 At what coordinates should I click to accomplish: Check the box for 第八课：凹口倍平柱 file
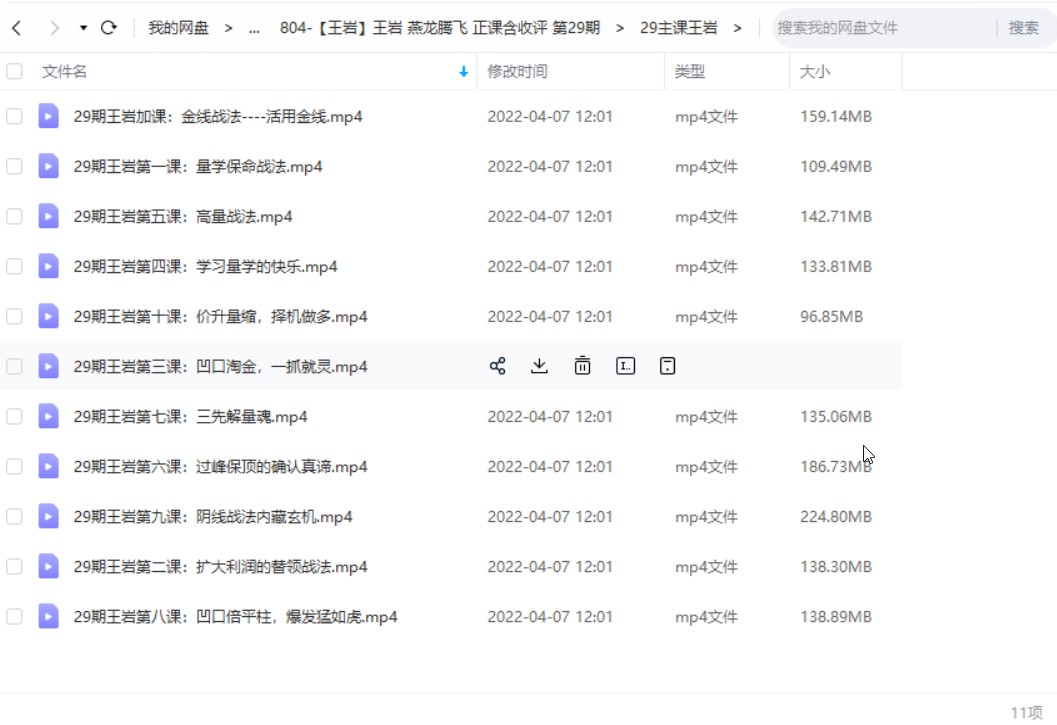(x=14, y=616)
